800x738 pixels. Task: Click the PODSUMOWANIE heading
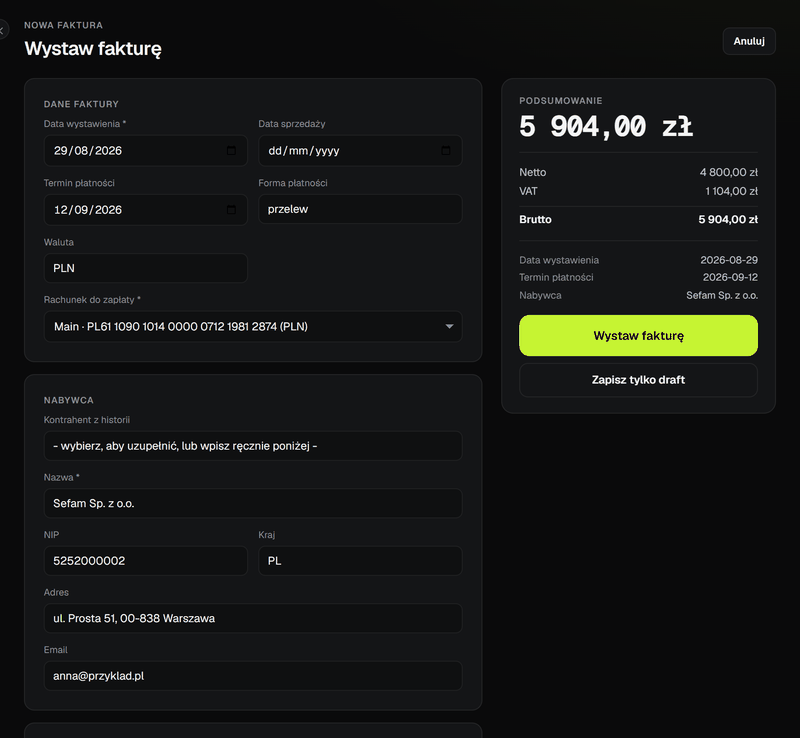click(x=561, y=101)
